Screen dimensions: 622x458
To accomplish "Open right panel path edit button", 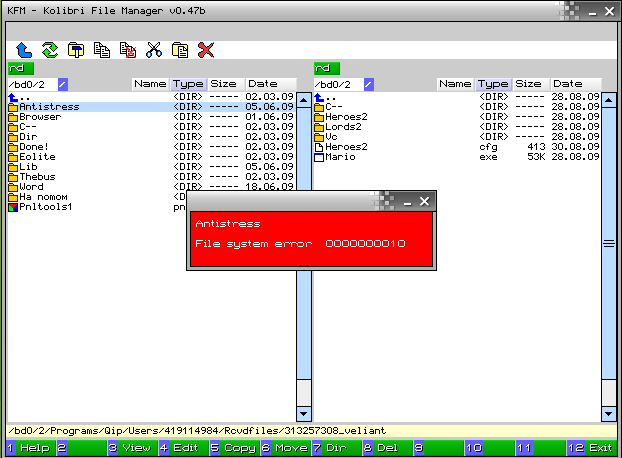I will point(369,85).
